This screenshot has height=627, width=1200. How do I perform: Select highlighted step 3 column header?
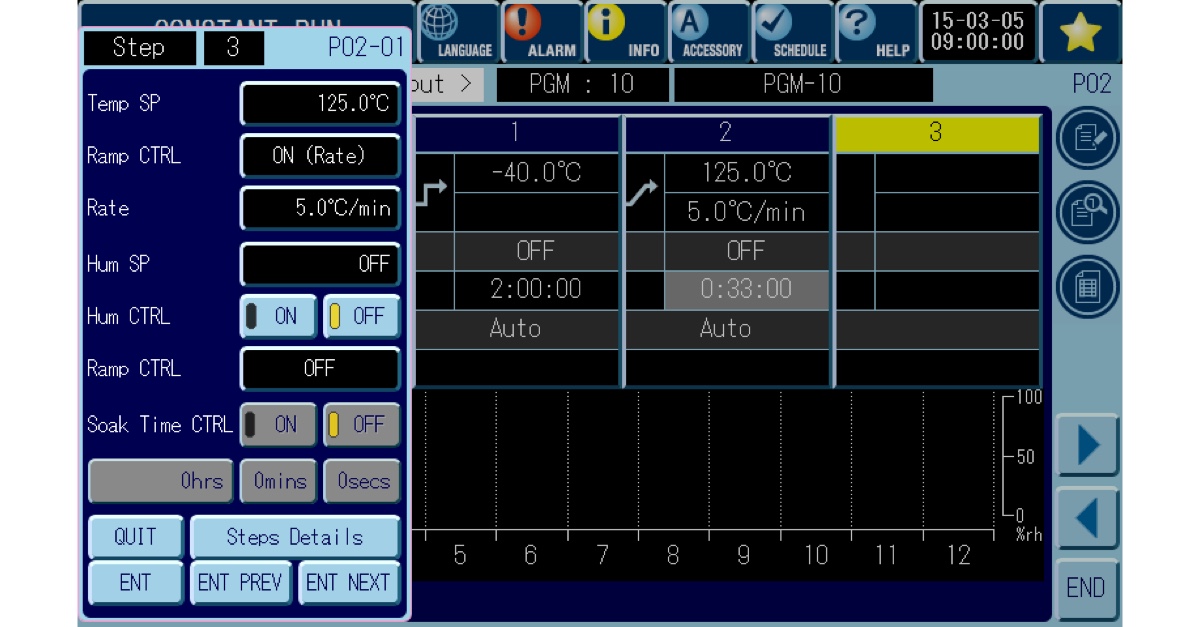[x=937, y=133]
